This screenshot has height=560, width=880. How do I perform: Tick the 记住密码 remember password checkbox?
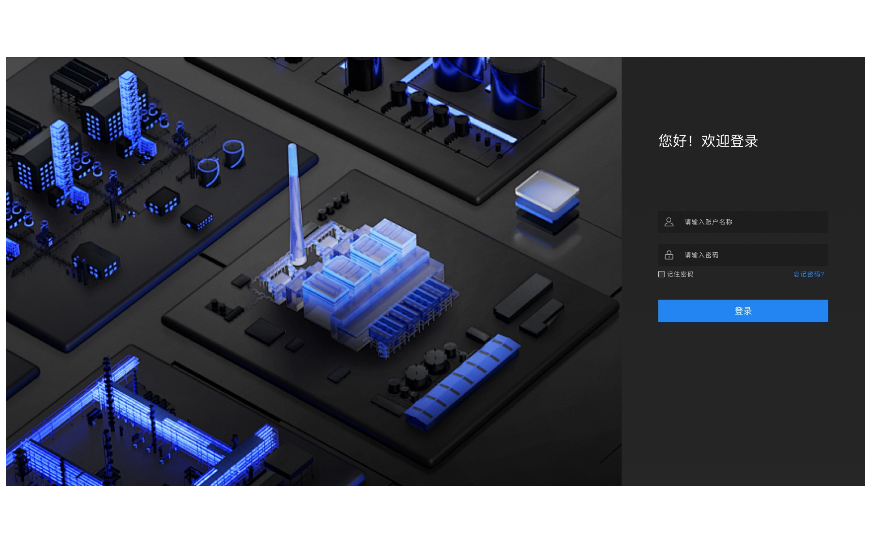pyautogui.click(x=661, y=274)
